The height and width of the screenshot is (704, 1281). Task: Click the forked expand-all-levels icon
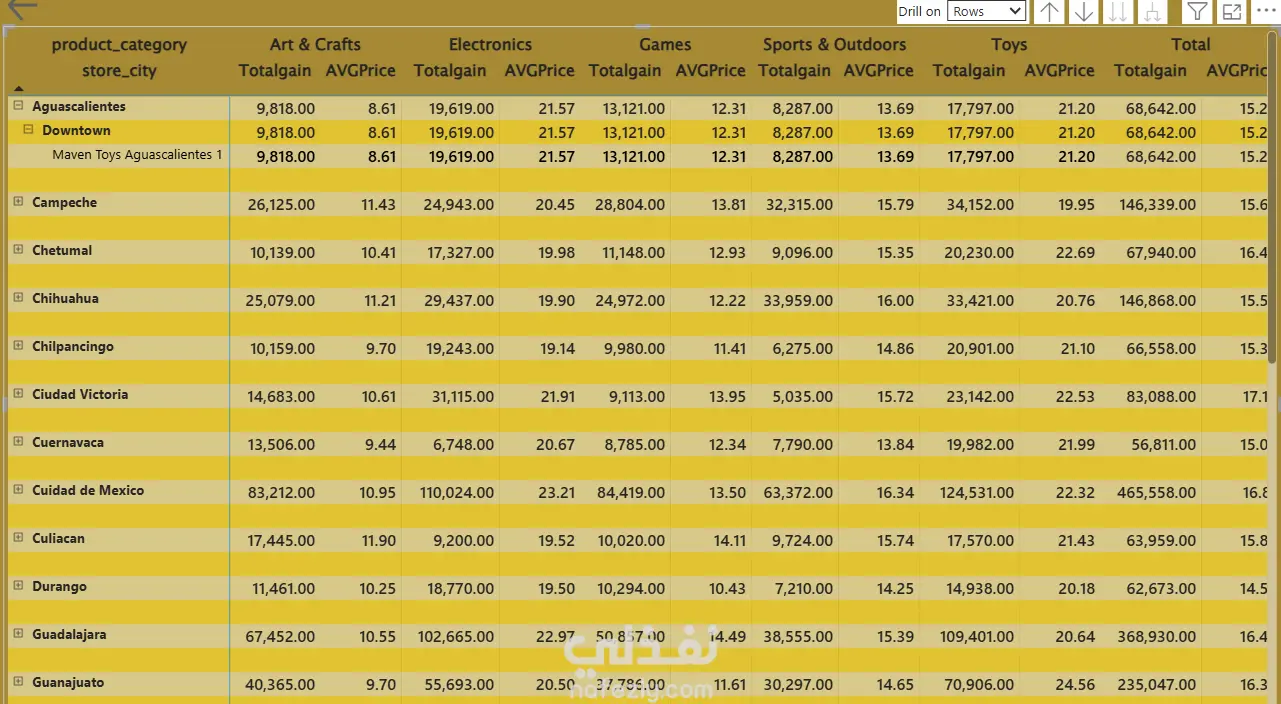point(1153,12)
